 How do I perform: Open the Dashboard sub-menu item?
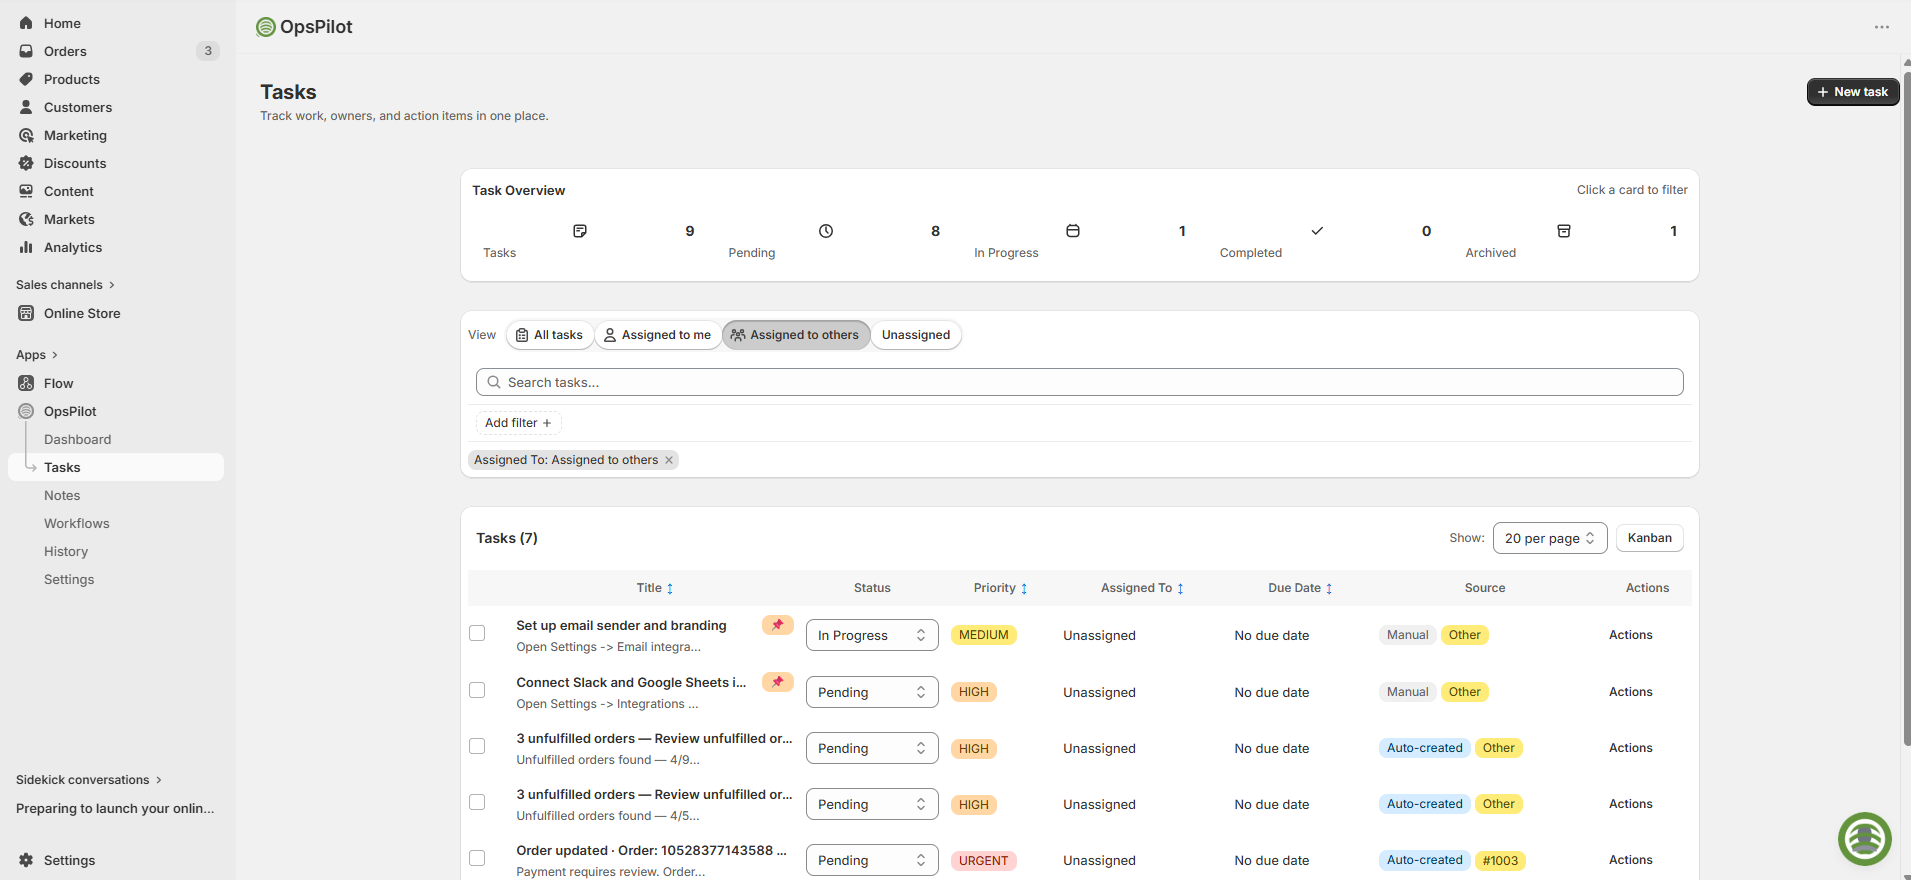(78, 439)
